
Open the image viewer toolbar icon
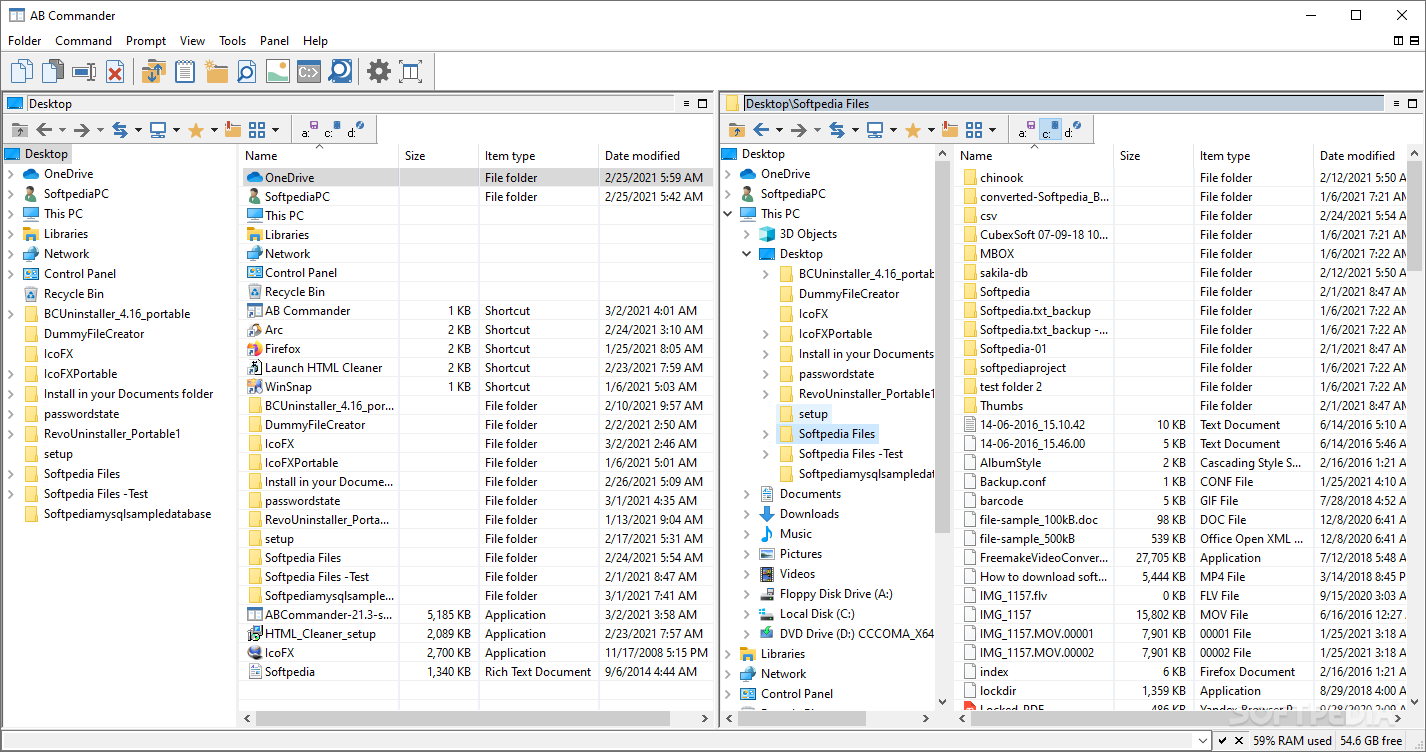point(277,71)
